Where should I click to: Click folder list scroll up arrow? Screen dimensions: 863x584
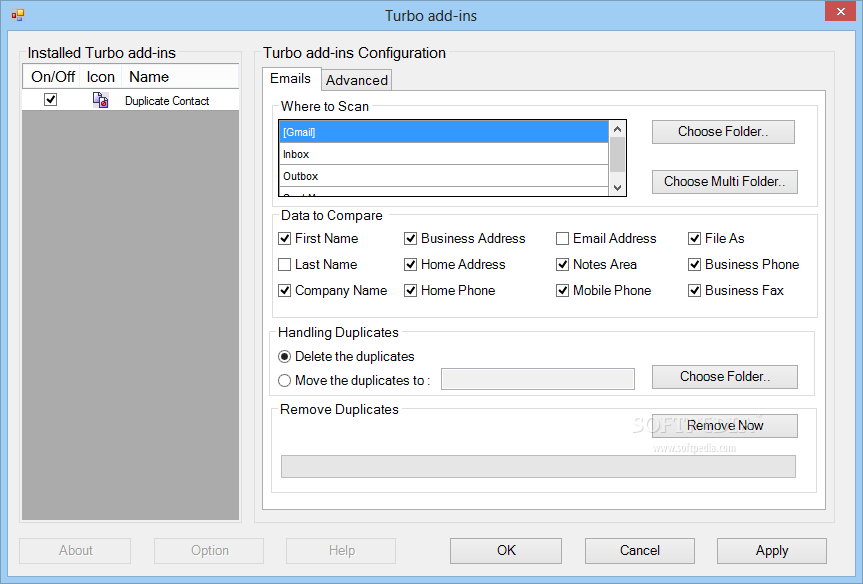click(x=618, y=129)
